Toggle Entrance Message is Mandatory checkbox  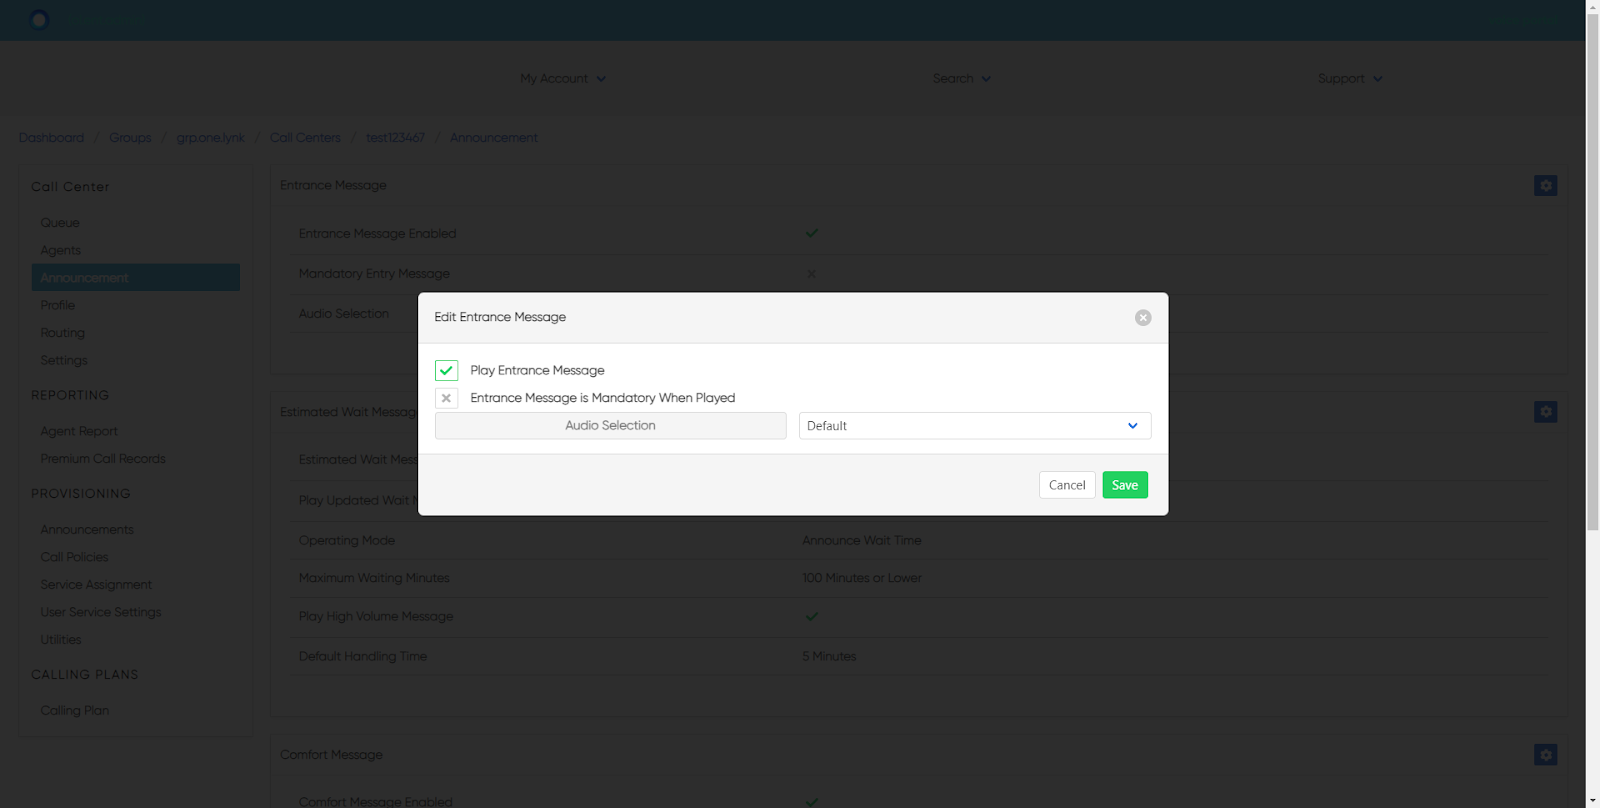point(447,398)
